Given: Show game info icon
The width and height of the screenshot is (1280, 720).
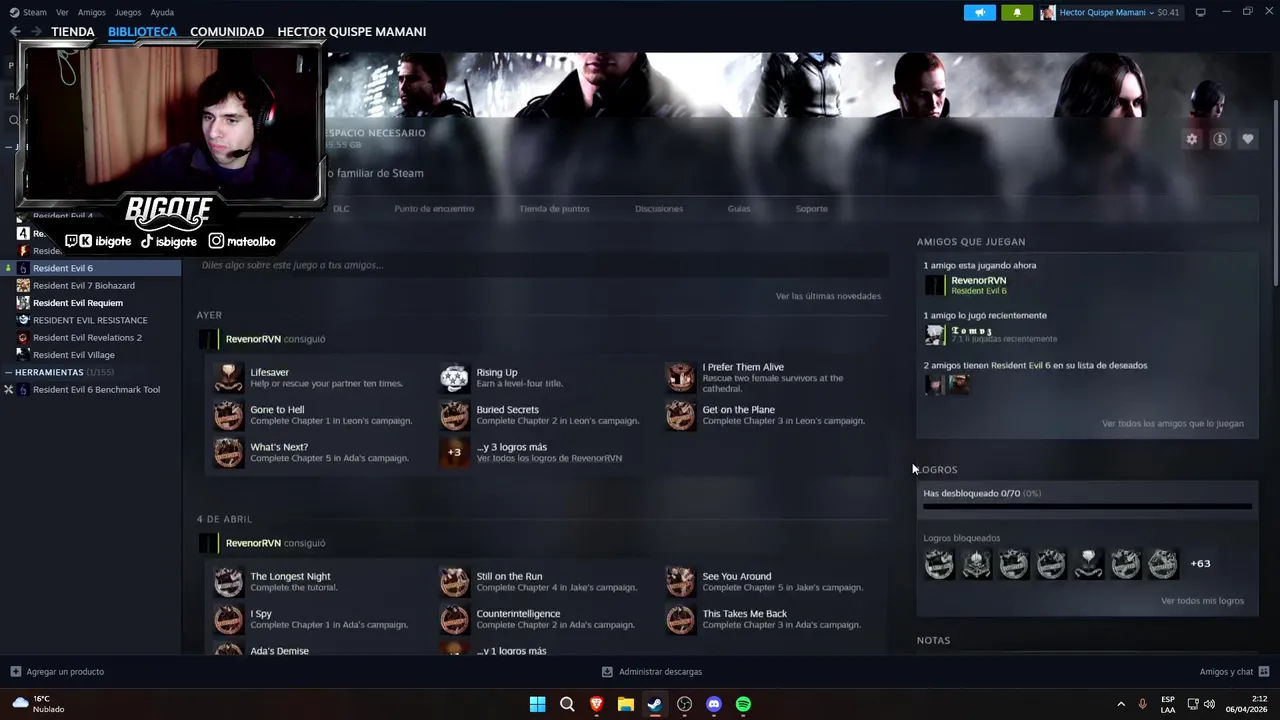Looking at the screenshot, I should (1220, 140).
